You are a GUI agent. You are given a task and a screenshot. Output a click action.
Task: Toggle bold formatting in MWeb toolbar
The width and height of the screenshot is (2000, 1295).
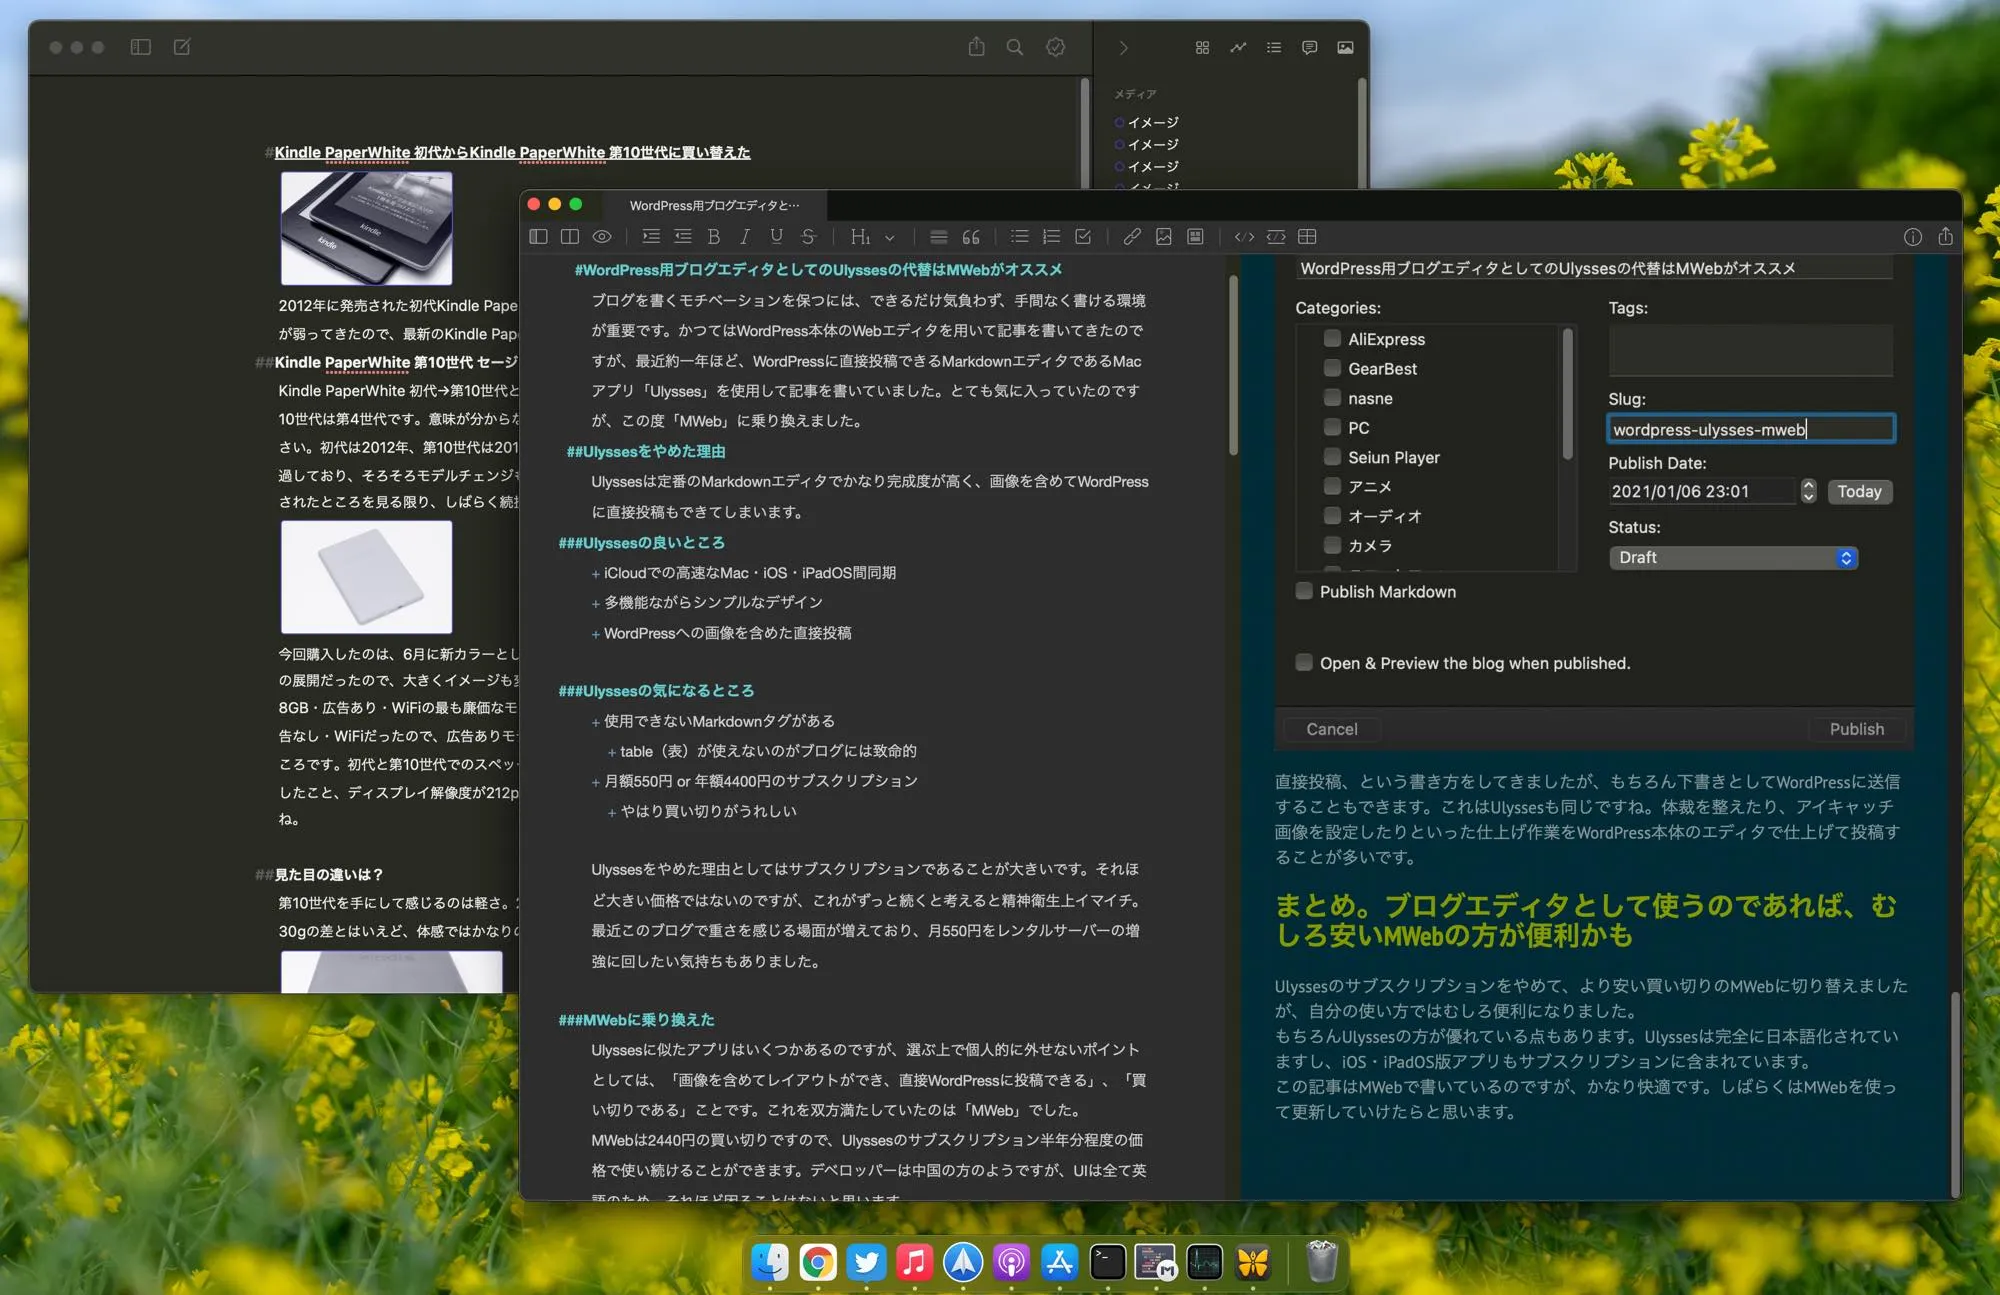coord(713,237)
